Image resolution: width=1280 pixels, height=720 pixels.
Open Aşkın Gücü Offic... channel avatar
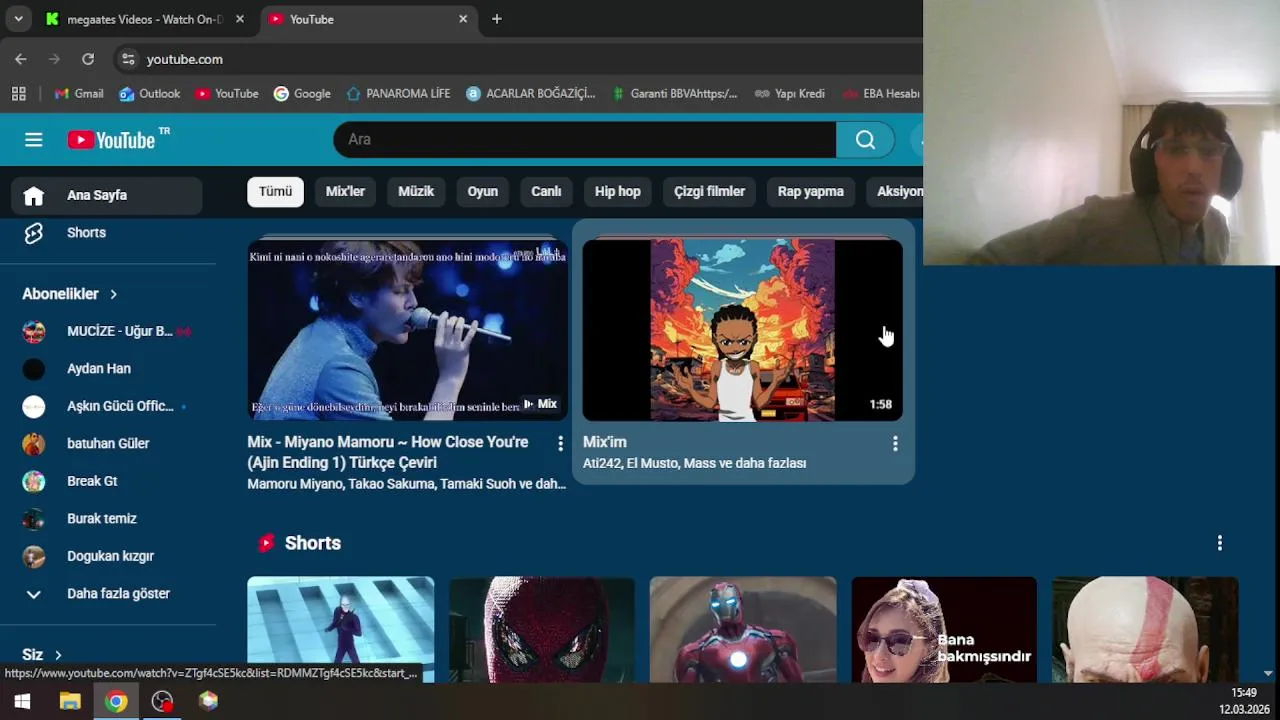pyautogui.click(x=34, y=406)
